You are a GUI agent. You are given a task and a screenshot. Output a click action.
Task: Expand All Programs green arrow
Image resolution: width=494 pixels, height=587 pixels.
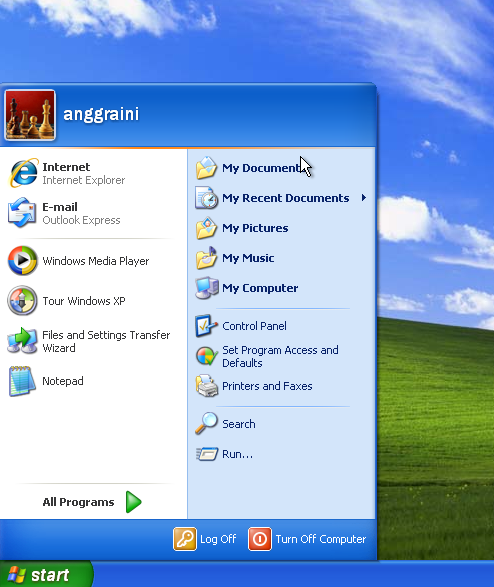pos(134,502)
